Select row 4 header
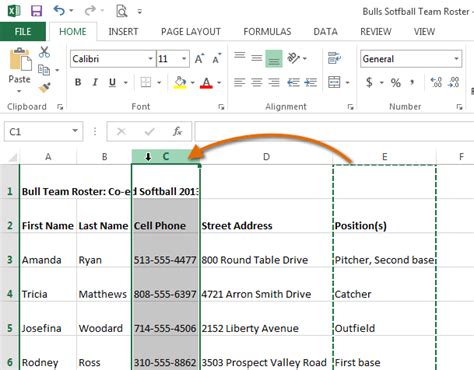Viewport: 474px width, 370px height. pos(10,294)
